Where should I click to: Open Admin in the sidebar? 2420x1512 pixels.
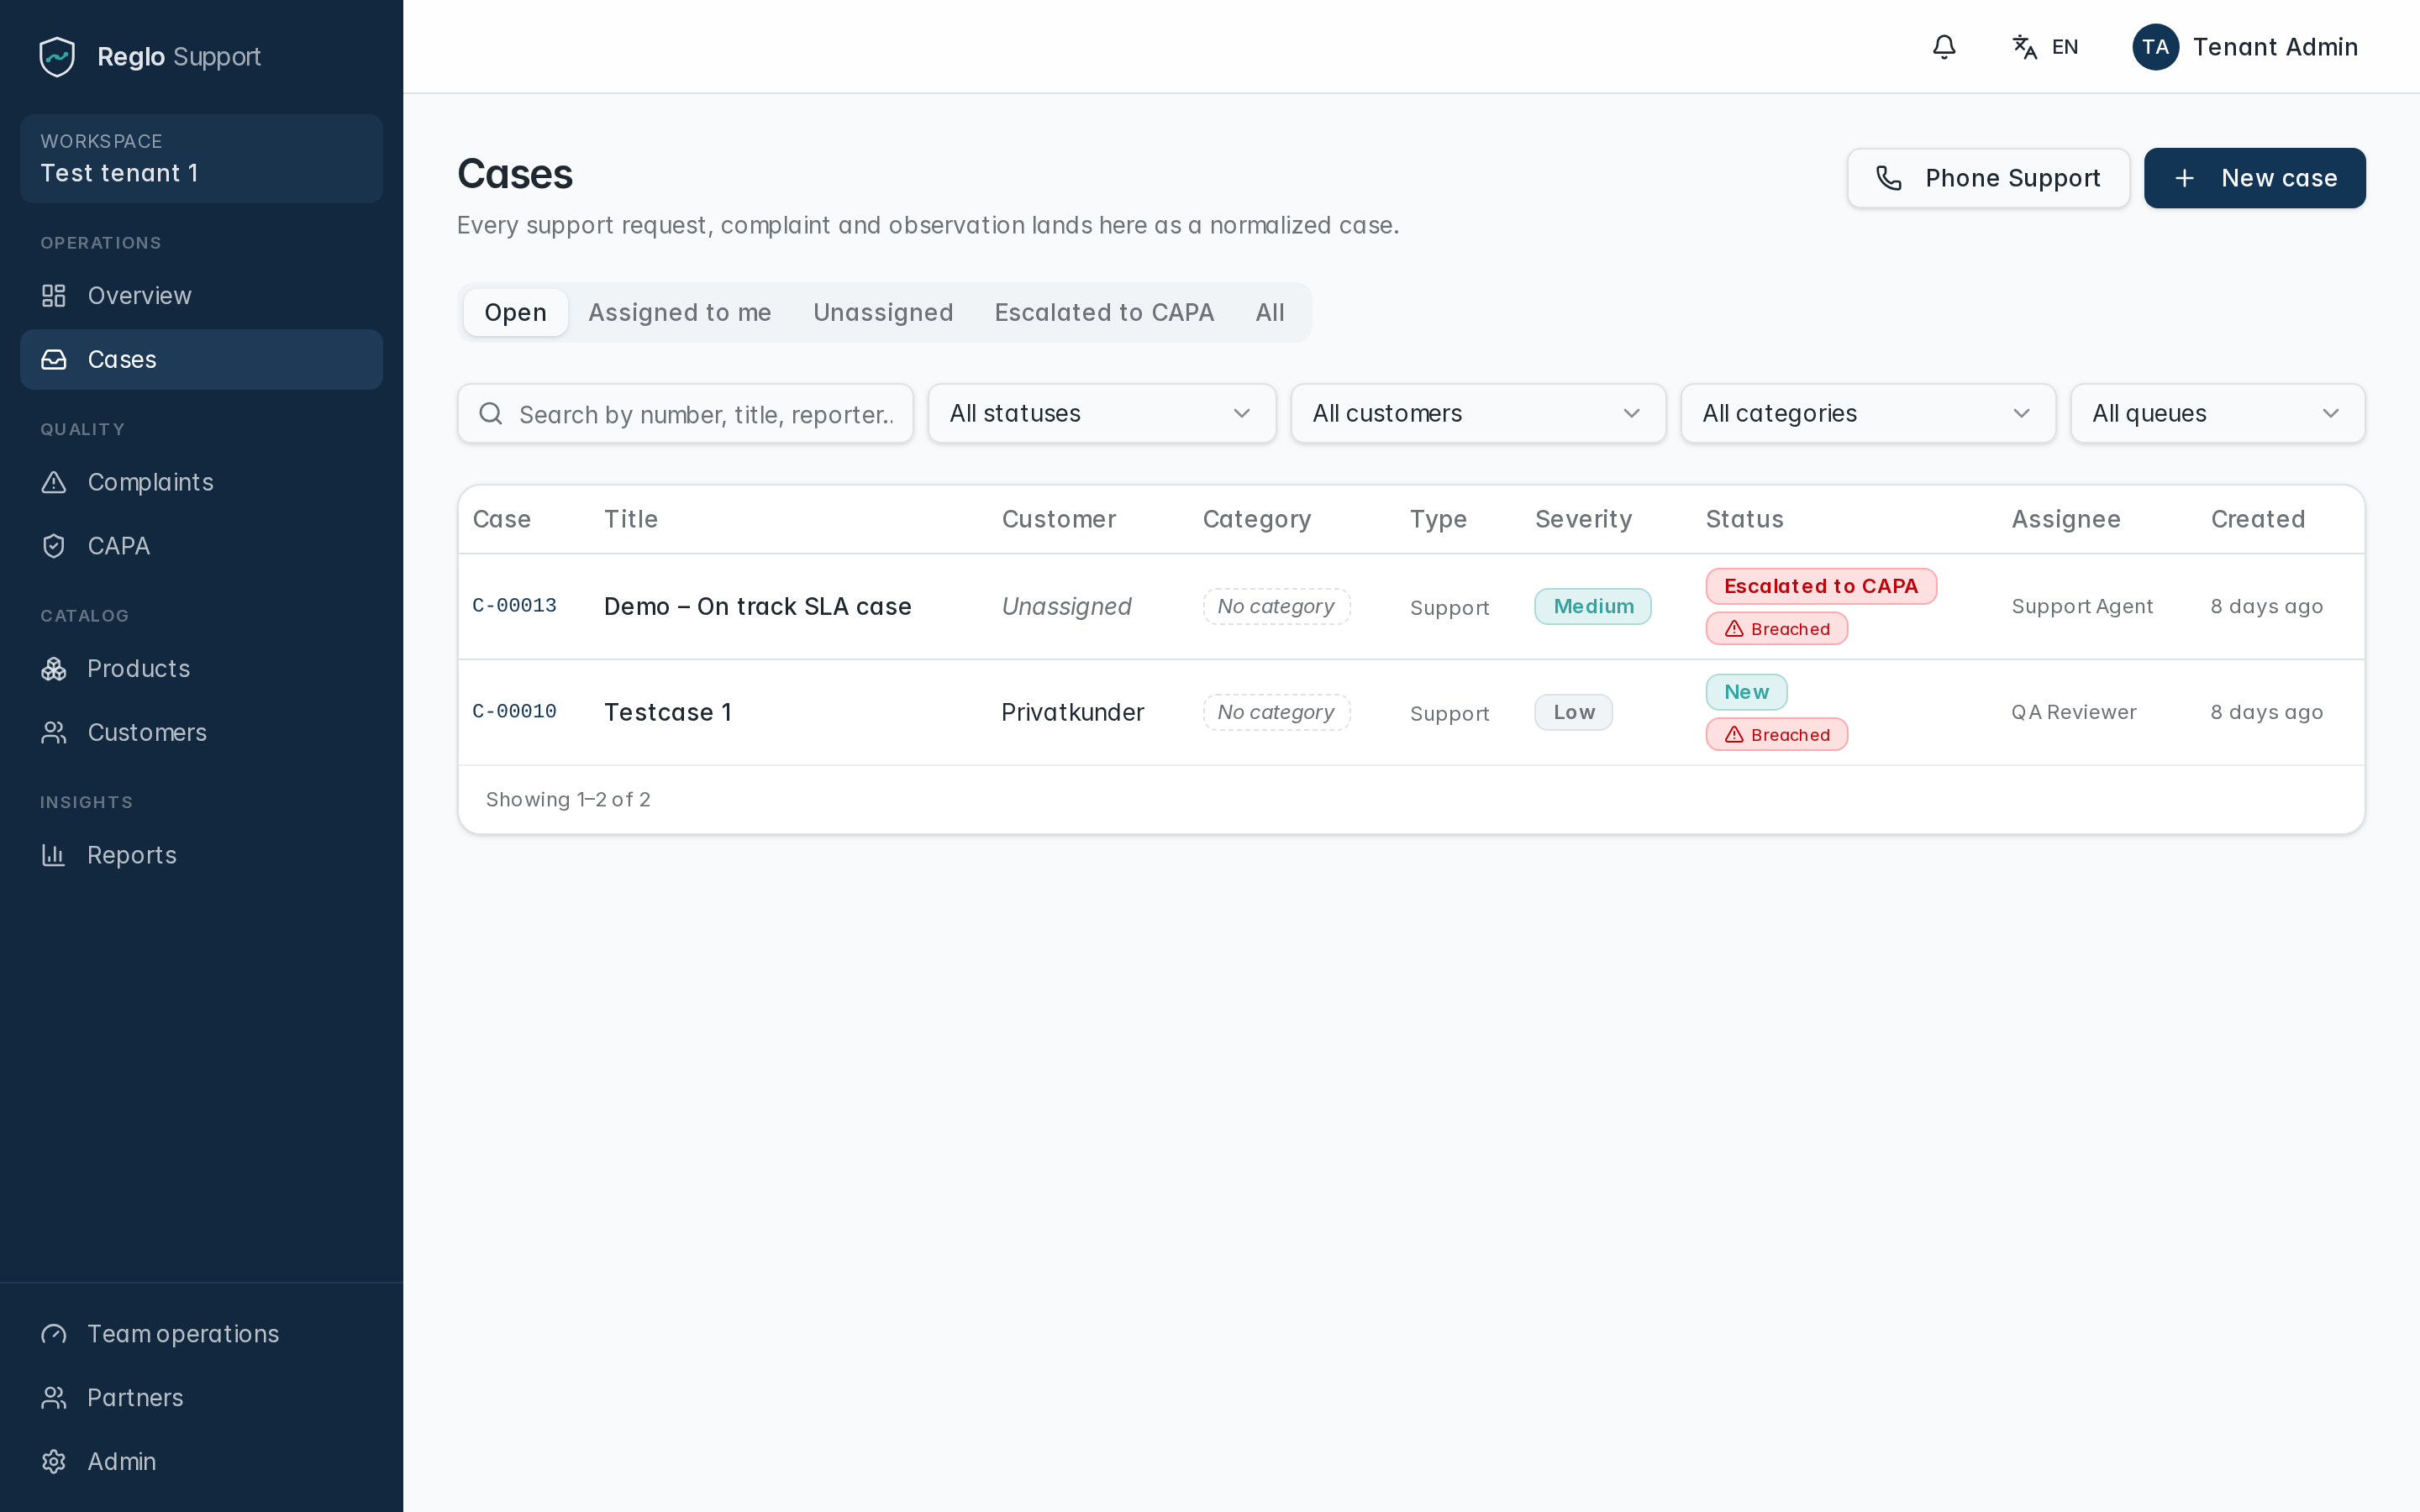[x=201, y=1462]
